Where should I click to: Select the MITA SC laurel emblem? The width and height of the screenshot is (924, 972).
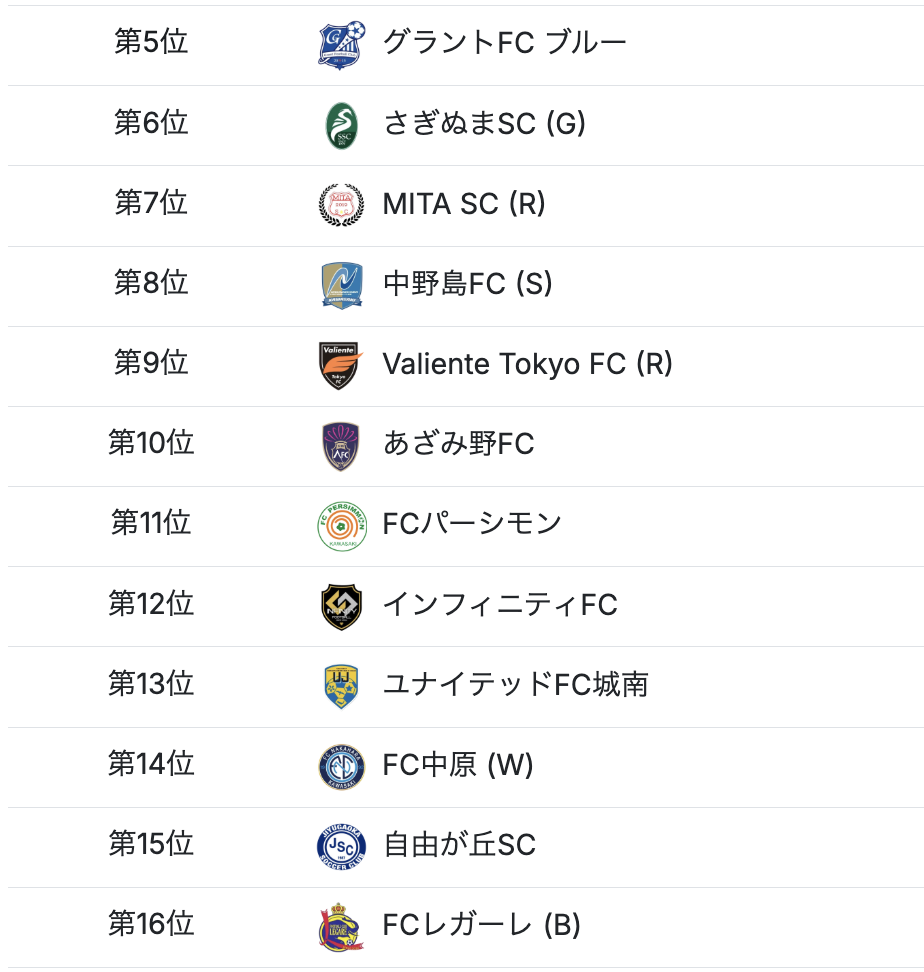341,205
